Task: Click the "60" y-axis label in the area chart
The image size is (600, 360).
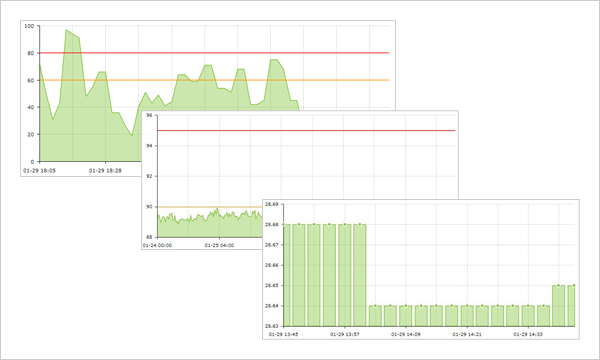Action: [31, 80]
